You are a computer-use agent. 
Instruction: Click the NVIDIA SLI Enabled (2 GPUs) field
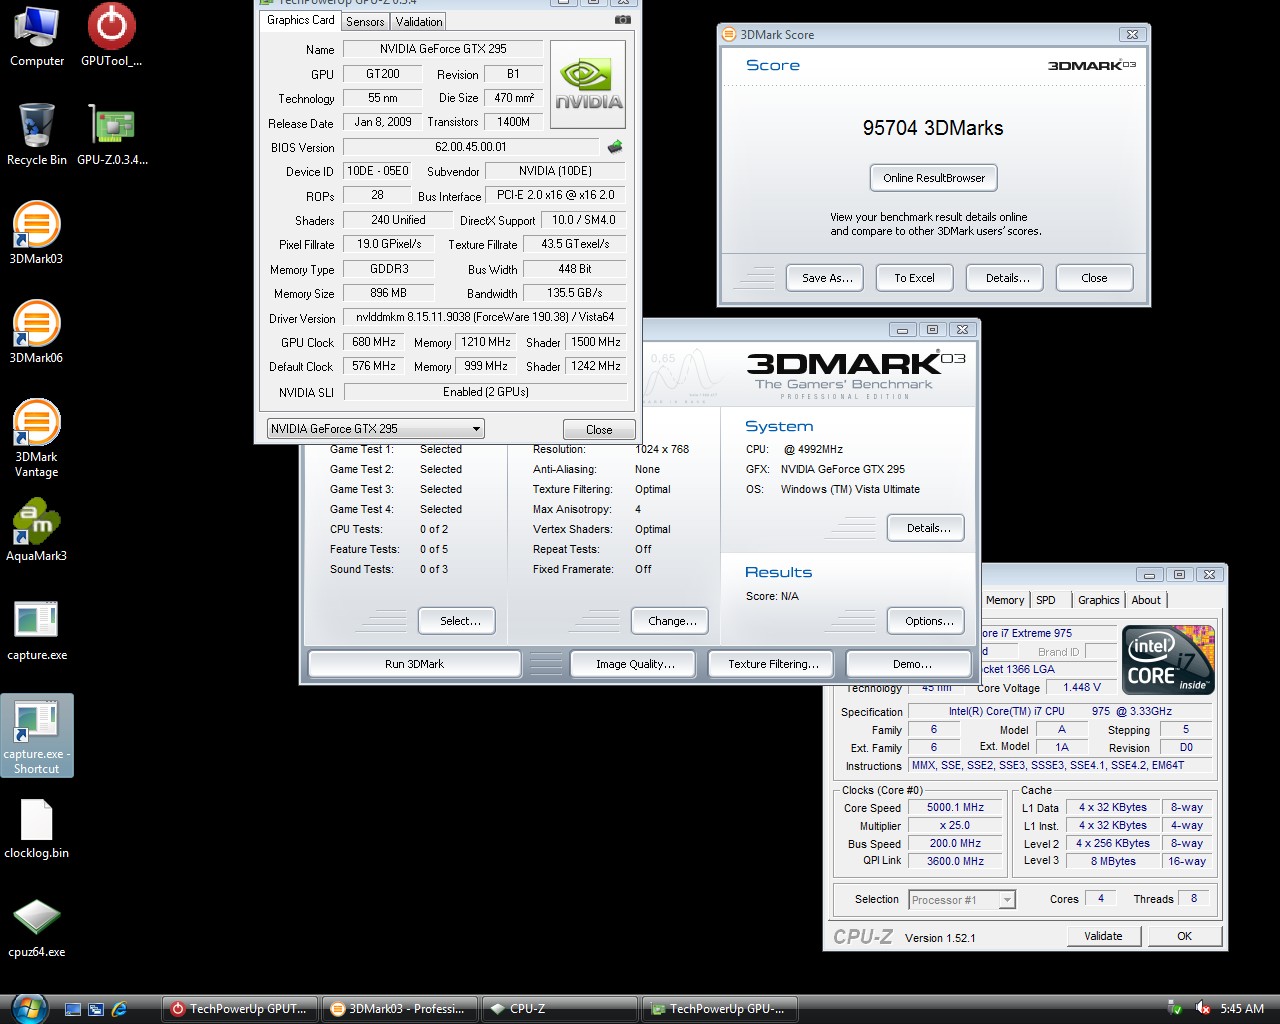[485, 392]
